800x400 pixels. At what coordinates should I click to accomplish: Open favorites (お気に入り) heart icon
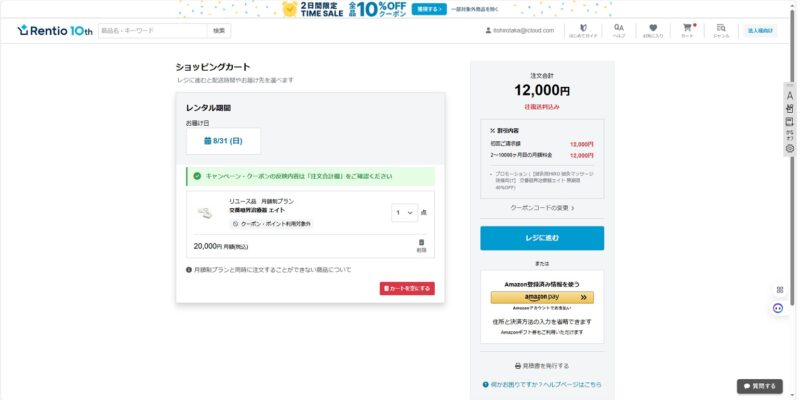pyautogui.click(x=653, y=30)
